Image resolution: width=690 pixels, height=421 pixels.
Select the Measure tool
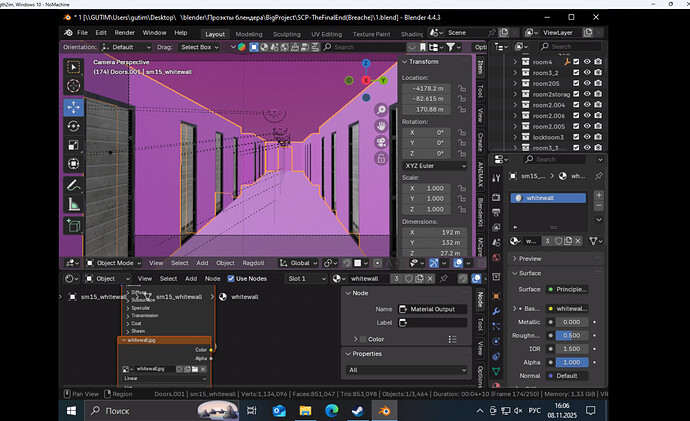click(x=73, y=205)
